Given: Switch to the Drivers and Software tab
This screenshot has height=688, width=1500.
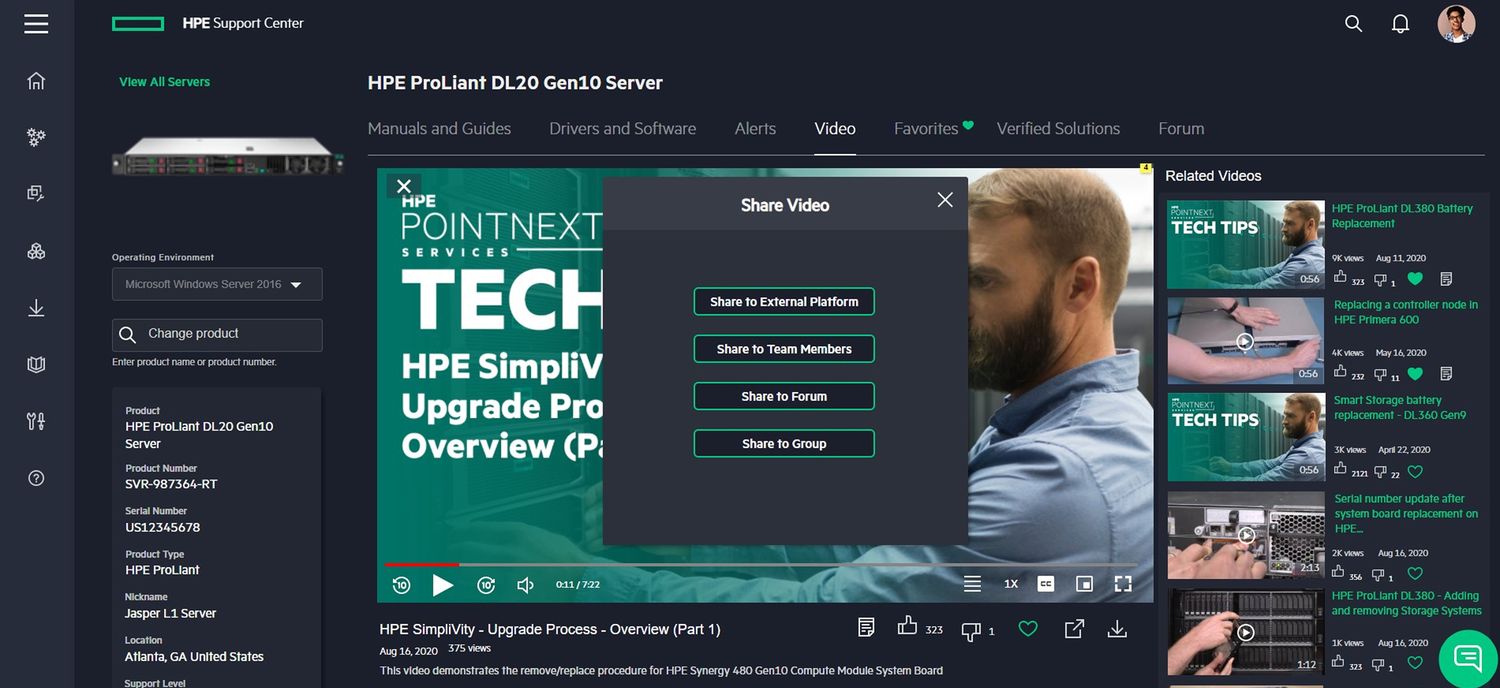Looking at the screenshot, I should click(623, 129).
